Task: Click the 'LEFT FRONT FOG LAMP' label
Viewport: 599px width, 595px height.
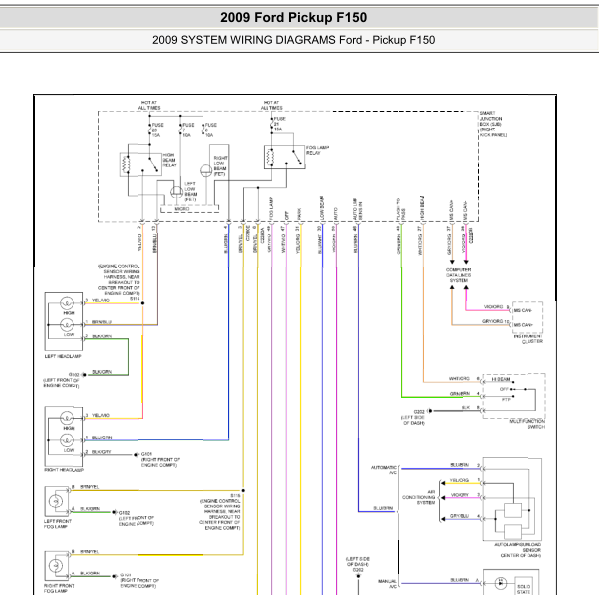Action: 58,524
